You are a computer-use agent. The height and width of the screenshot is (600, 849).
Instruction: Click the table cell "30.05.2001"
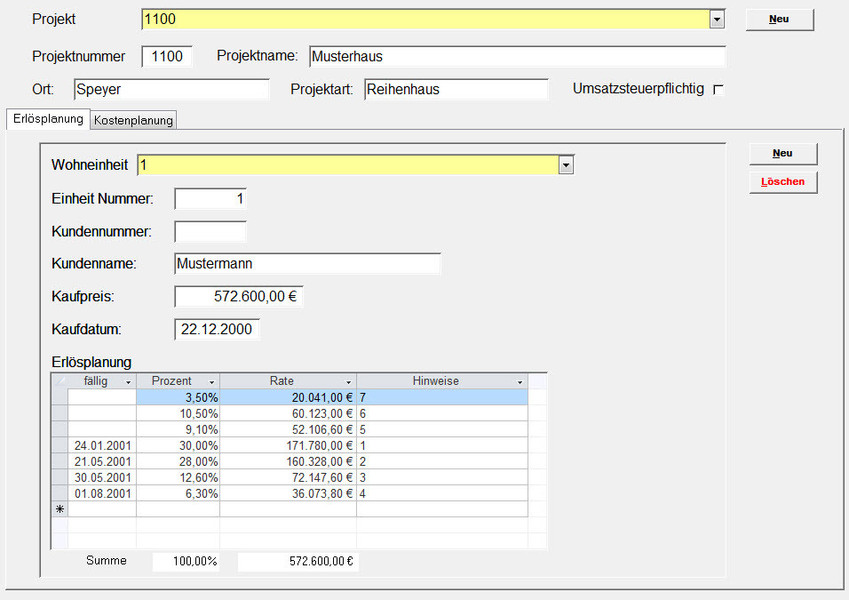pyautogui.click(x=102, y=478)
